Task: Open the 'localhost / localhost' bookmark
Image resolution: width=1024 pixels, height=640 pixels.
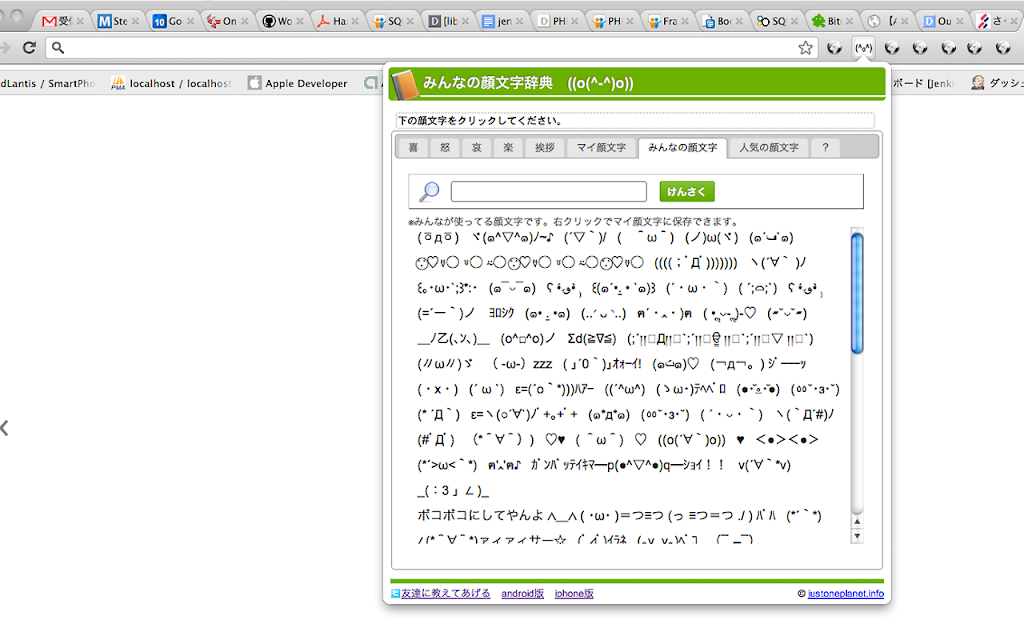Action: [x=172, y=83]
